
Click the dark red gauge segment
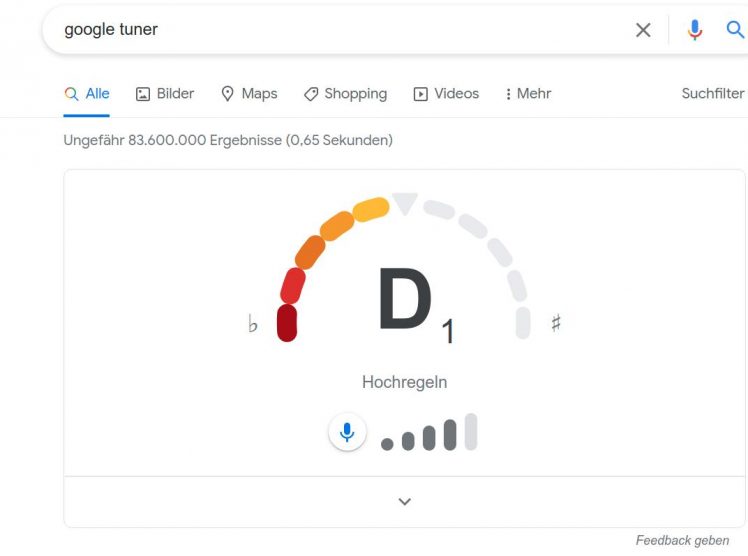[x=287, y=323]
